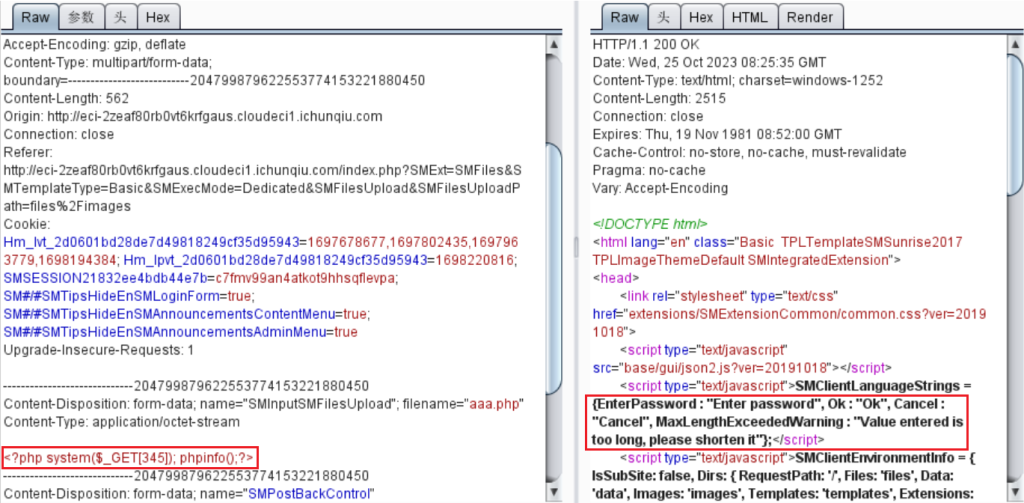Click Upgrade-Insecure-Requests: 1 line
1024x503 pixels.
[x=99, y=349]
